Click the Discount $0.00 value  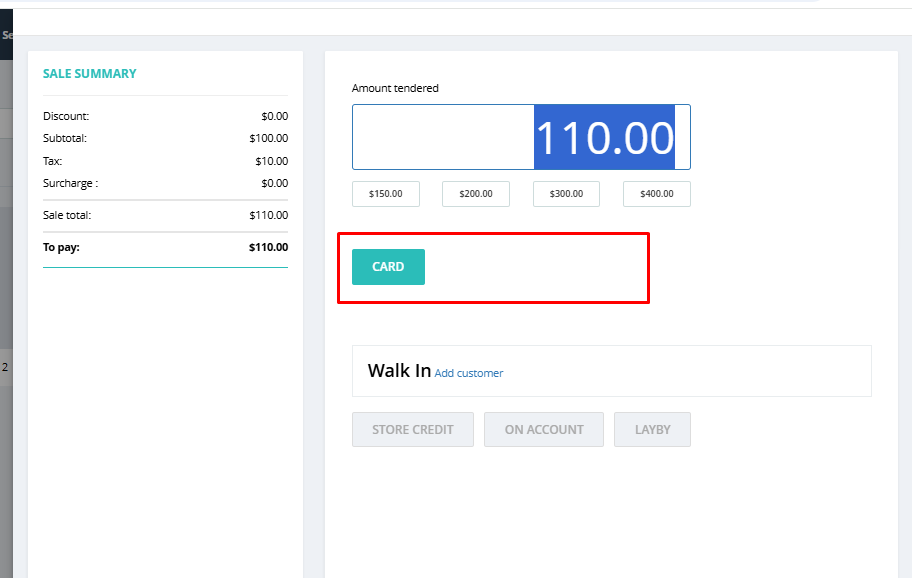(x=274, y=116)
